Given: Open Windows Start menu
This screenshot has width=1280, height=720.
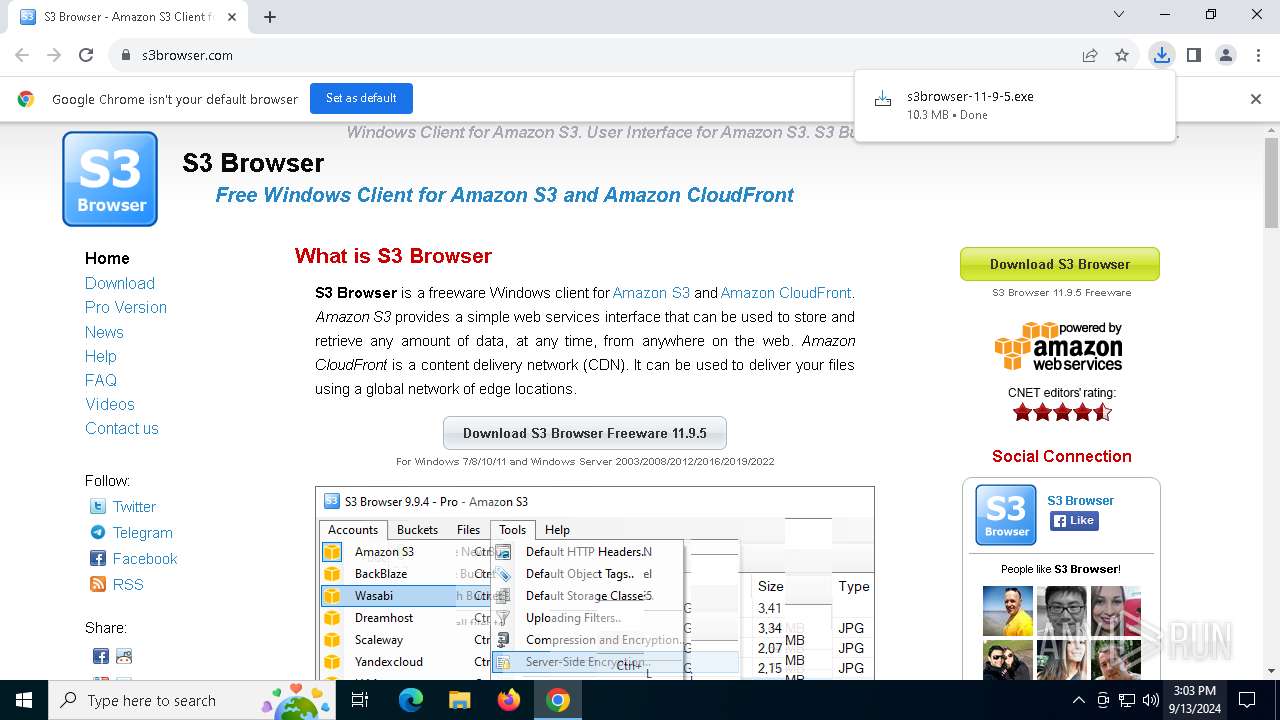Looking at the screenshot, I should 24,700.
